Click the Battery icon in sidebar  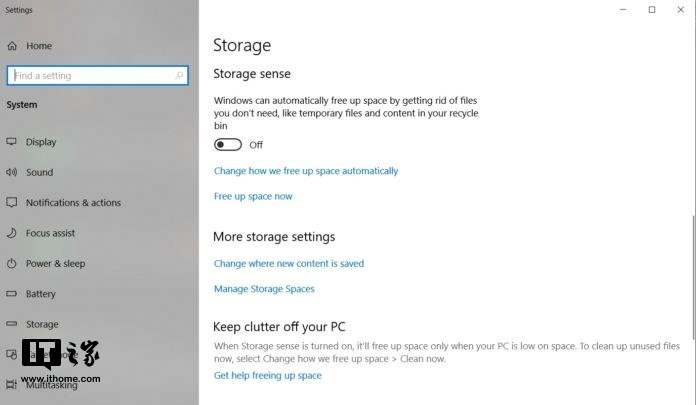coord(12,294)
